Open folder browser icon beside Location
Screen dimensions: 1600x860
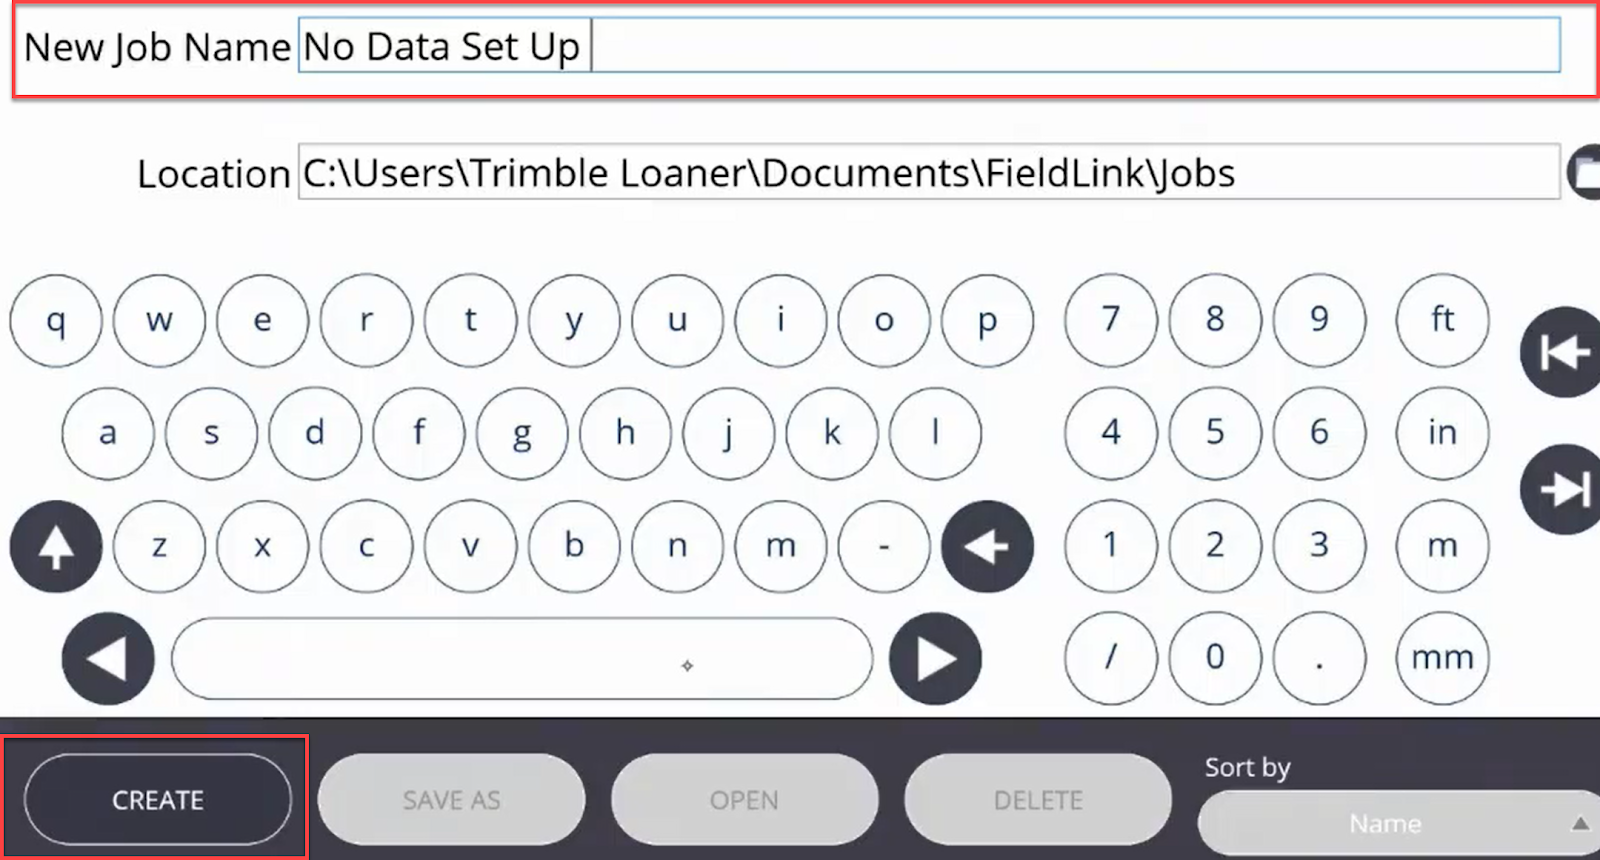pos(1584,172)
